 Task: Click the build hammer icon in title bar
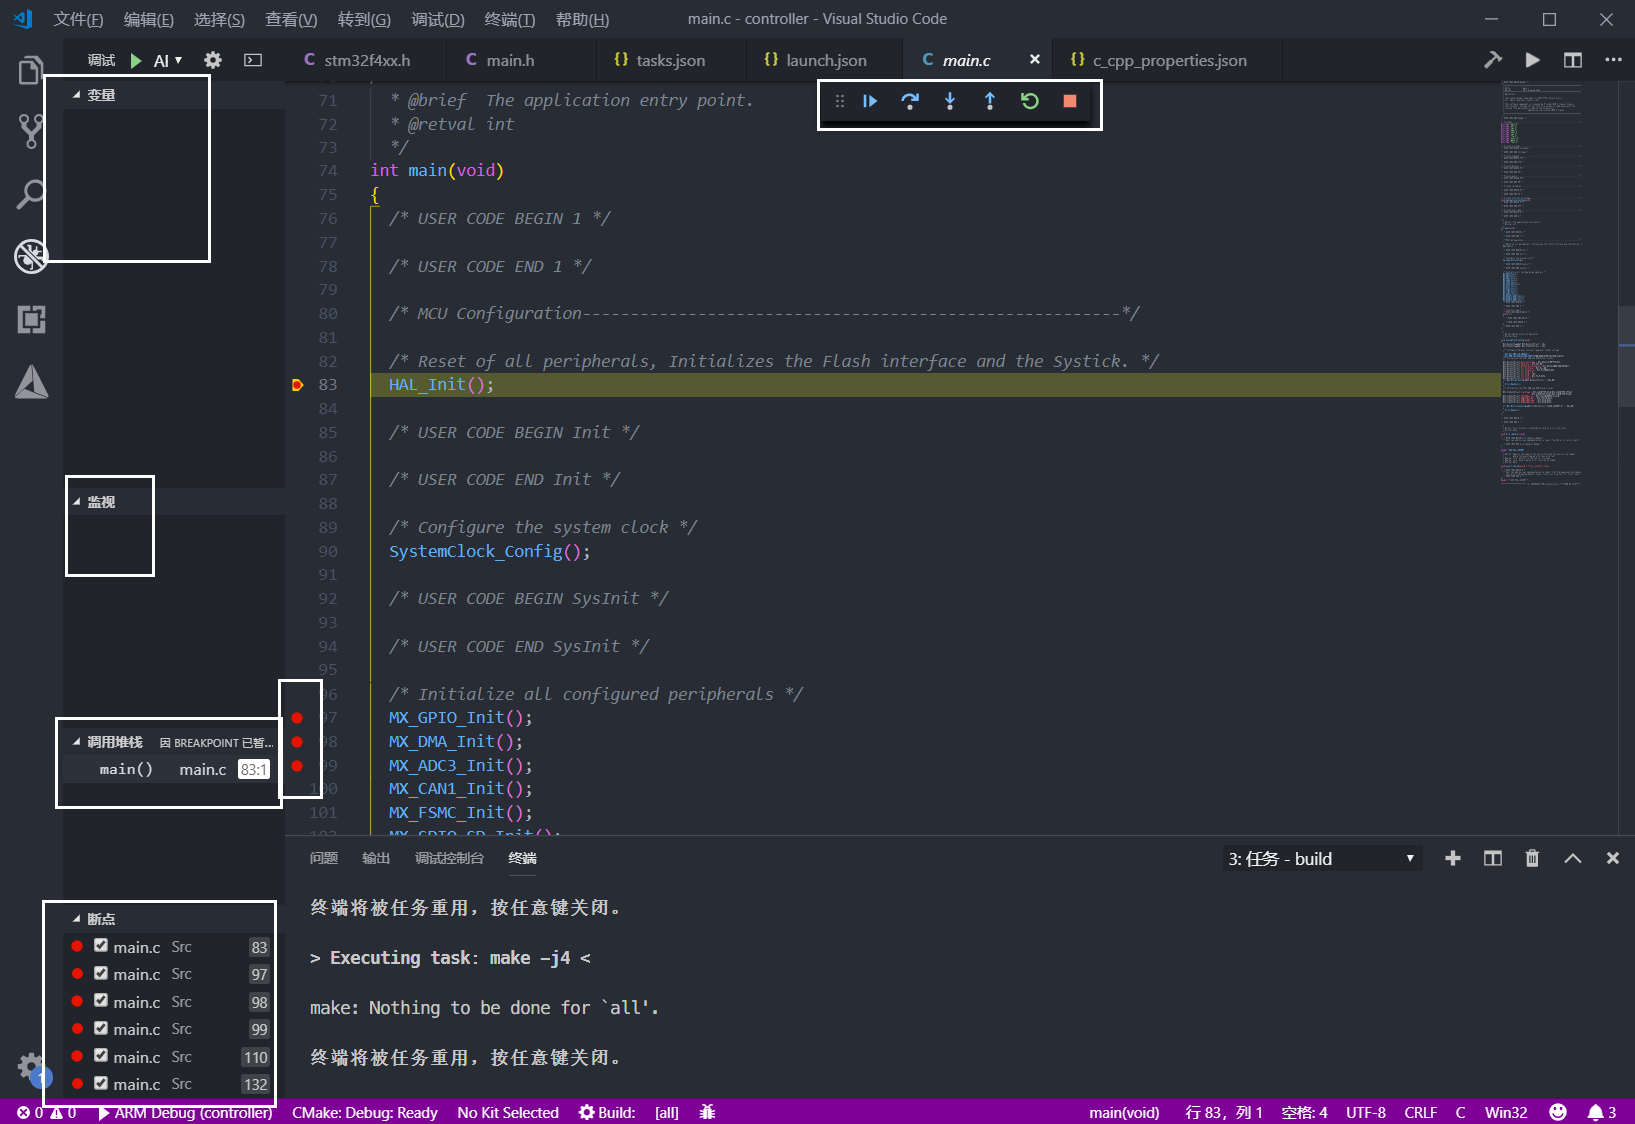(1493, 59)
